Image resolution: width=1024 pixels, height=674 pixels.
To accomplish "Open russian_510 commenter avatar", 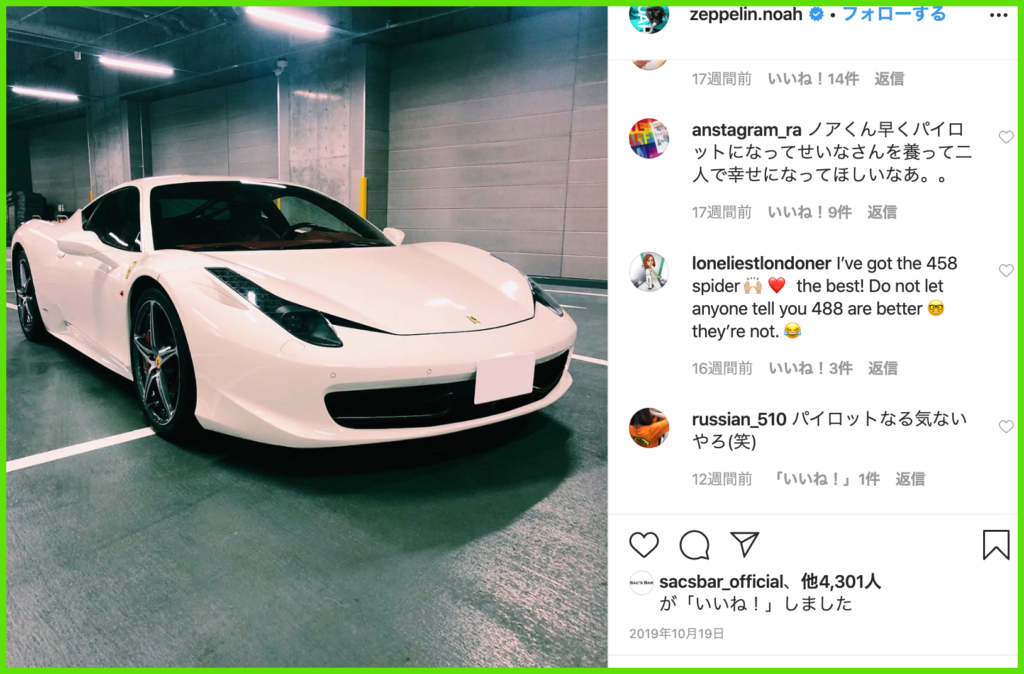I will point(648,428).
